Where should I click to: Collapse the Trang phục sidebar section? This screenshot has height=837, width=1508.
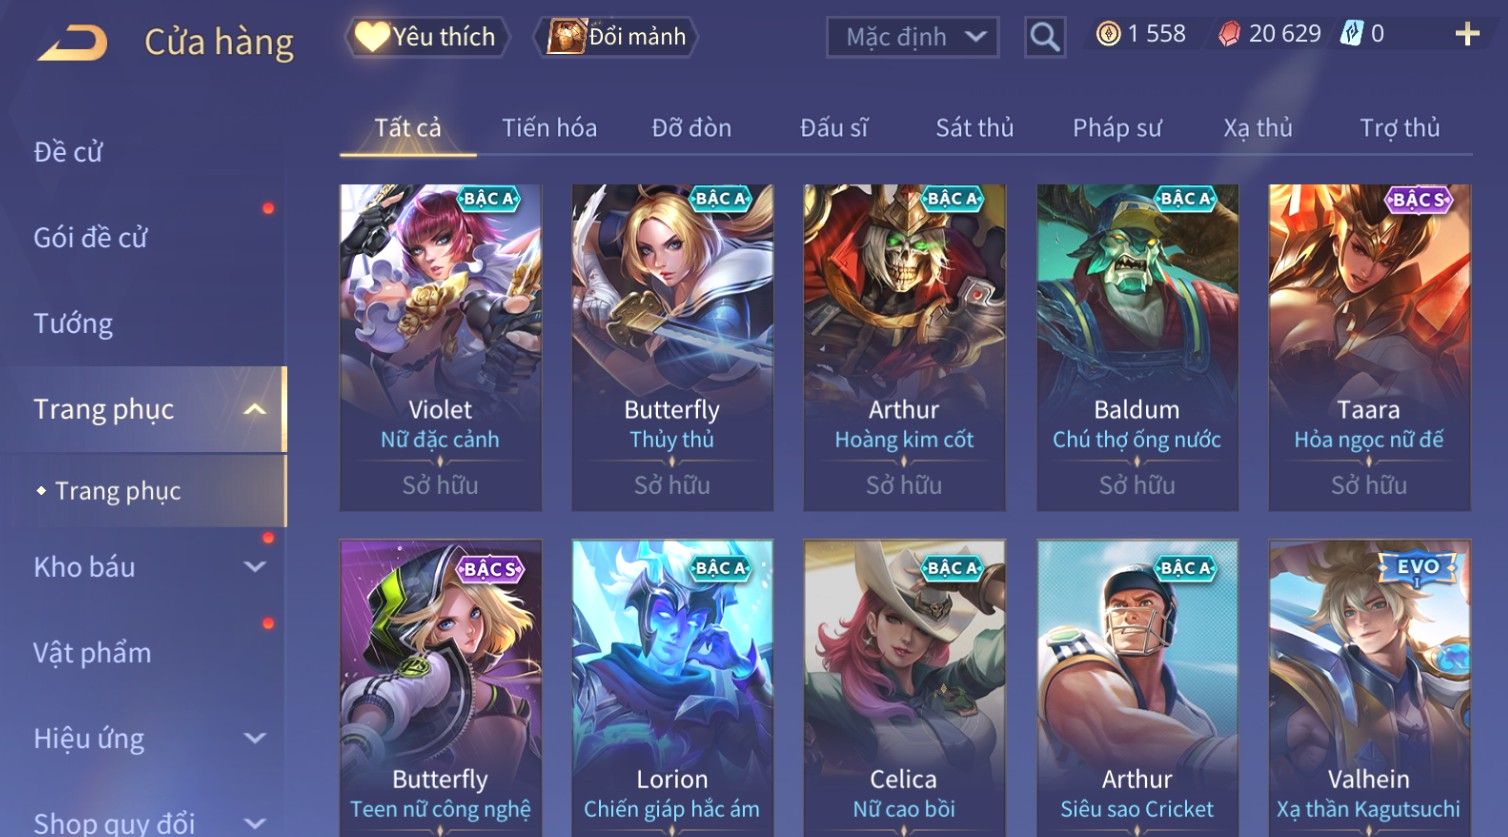pos(255,409)
